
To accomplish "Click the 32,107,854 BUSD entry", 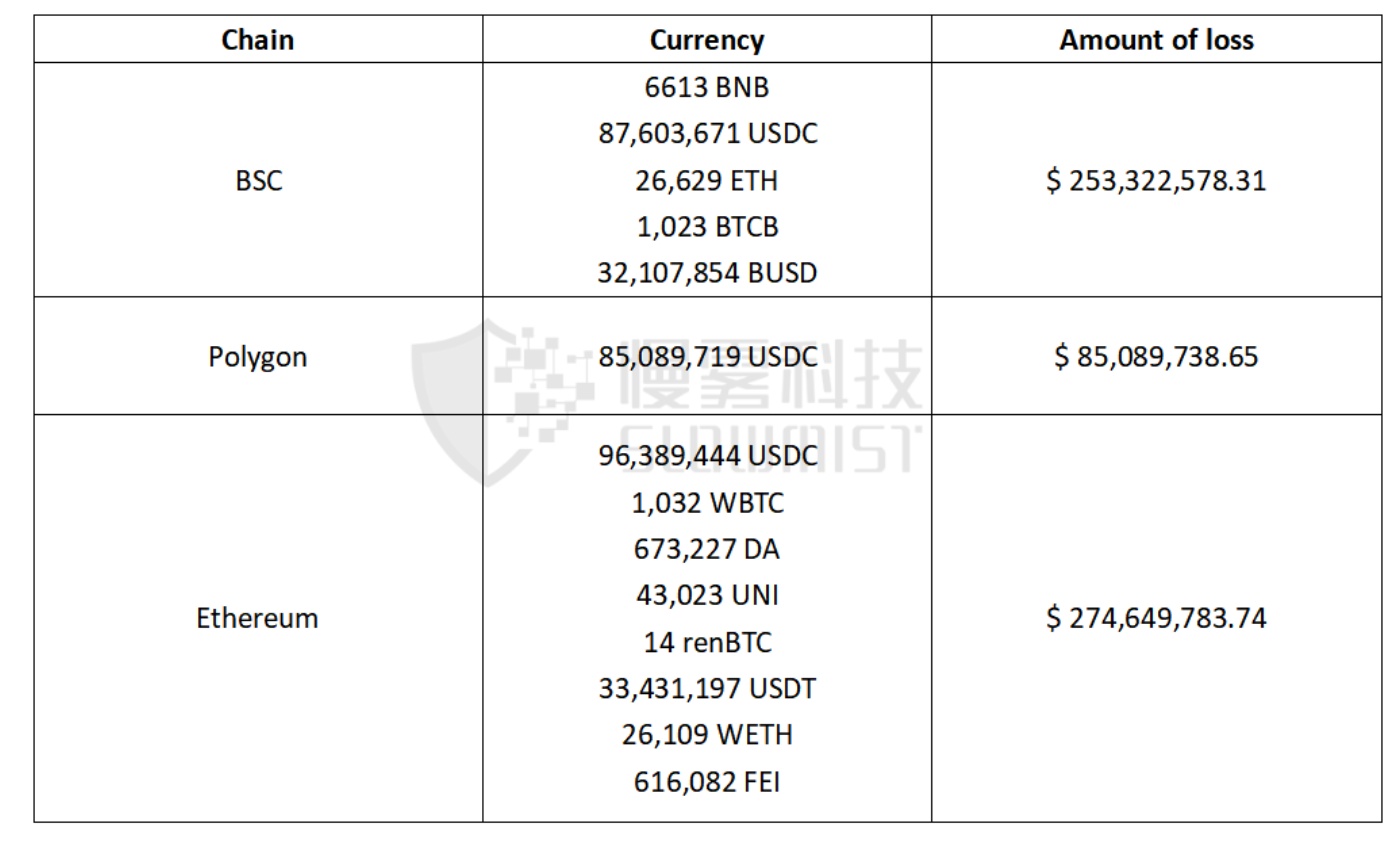I will coord(707,273).
